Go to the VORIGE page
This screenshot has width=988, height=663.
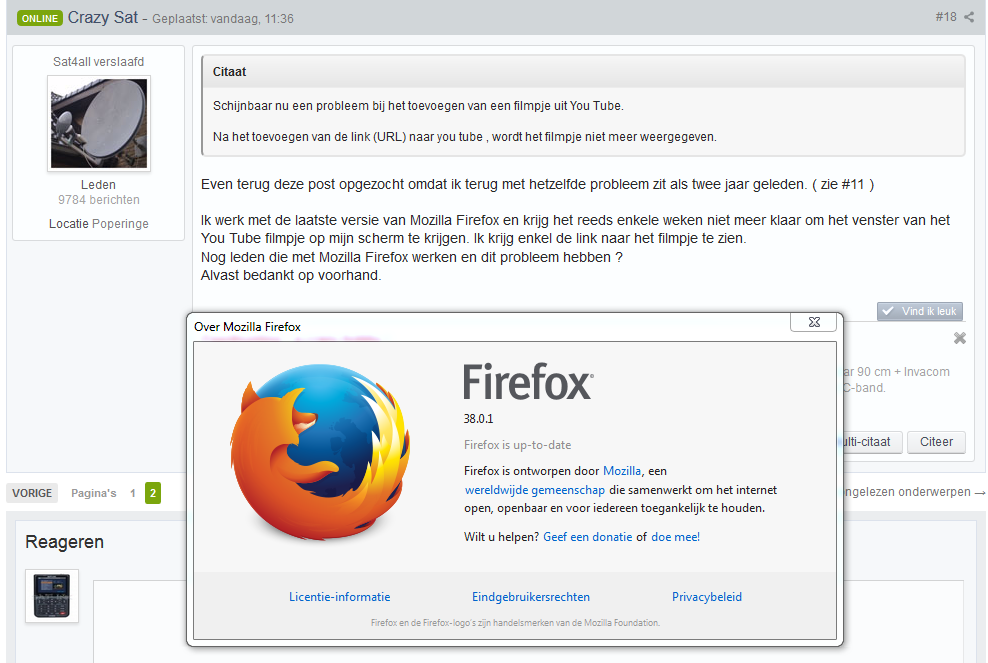(x=33, y=493)
